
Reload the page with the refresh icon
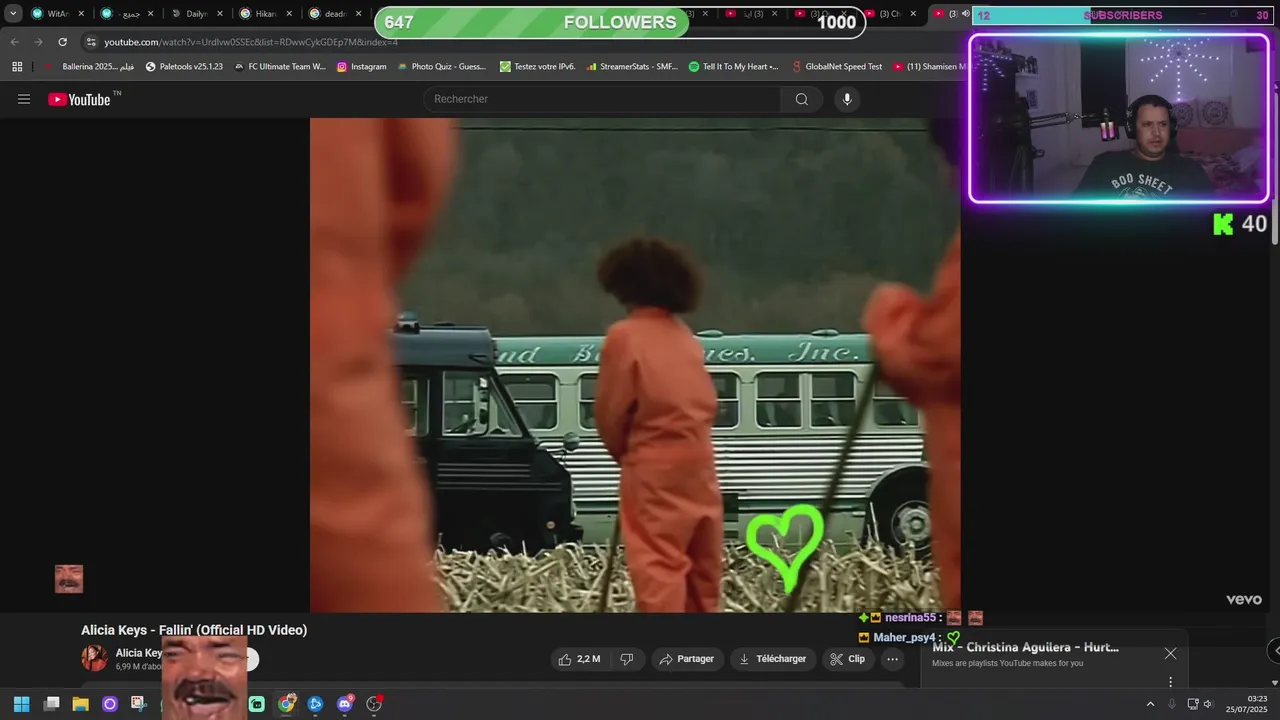[62, 42]
